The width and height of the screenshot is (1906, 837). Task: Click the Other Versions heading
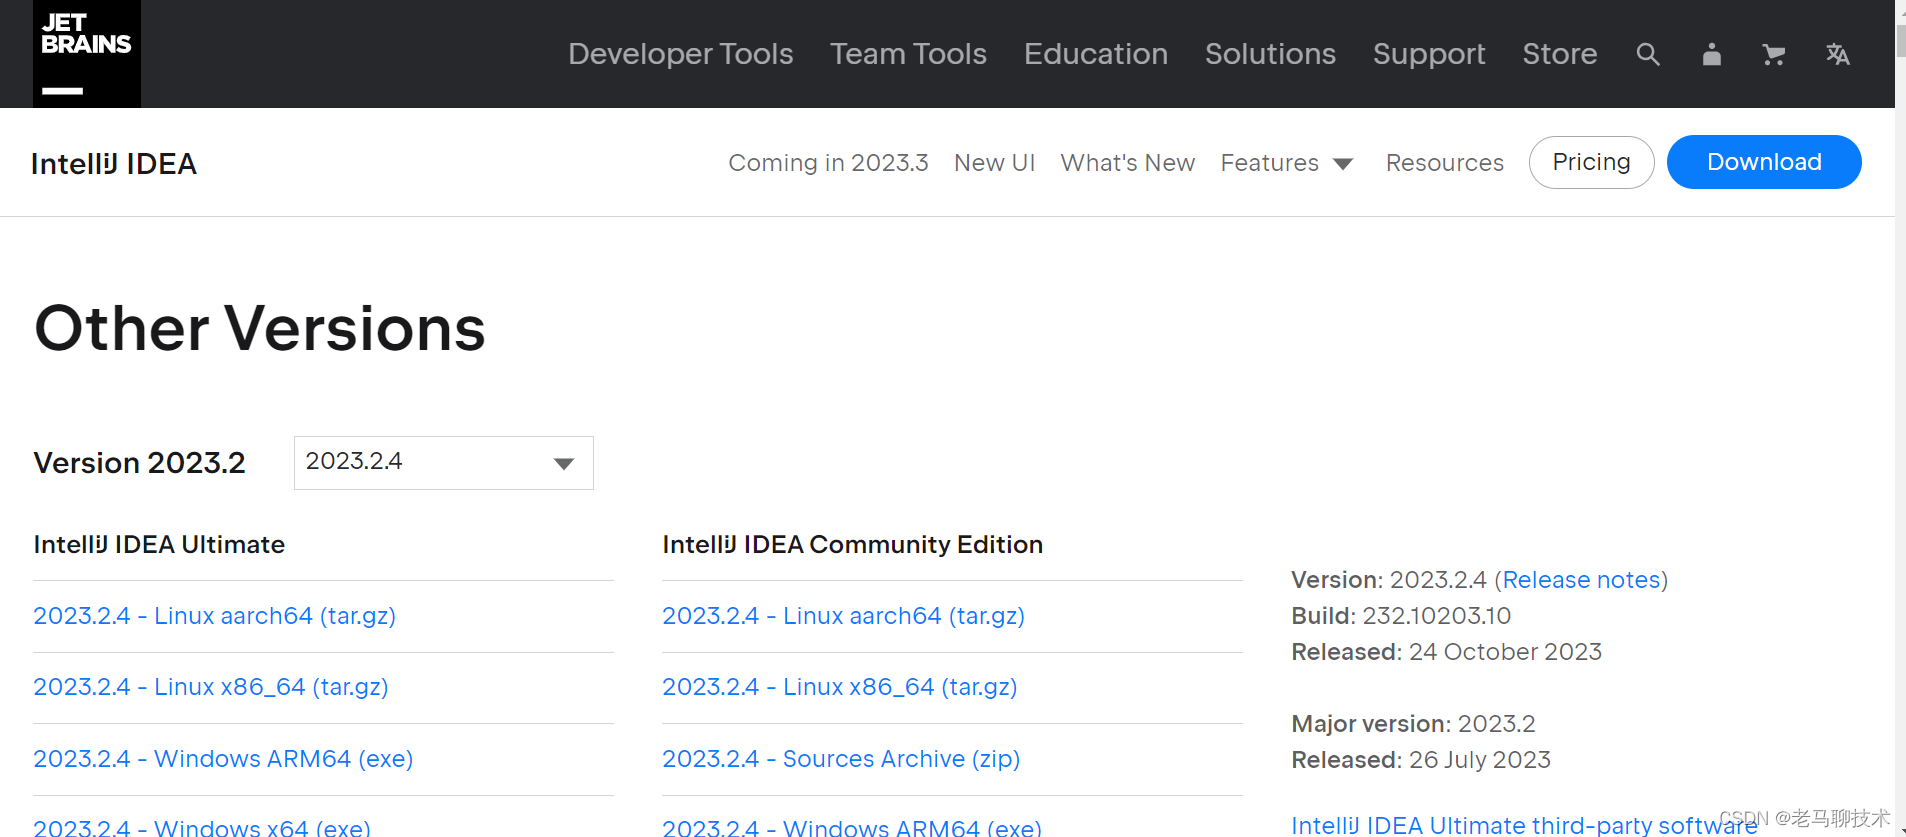click(260, 328)
